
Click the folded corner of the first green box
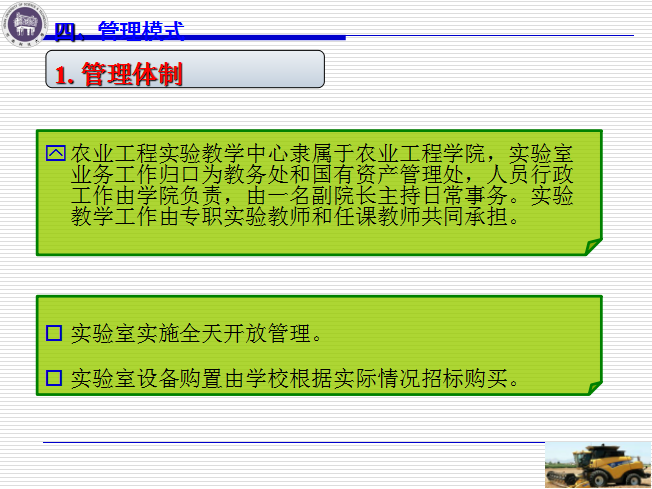click(x=594, y=246)
